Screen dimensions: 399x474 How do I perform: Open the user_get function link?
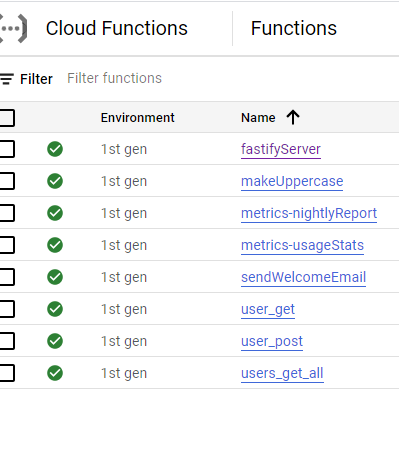tap(268, 309)
